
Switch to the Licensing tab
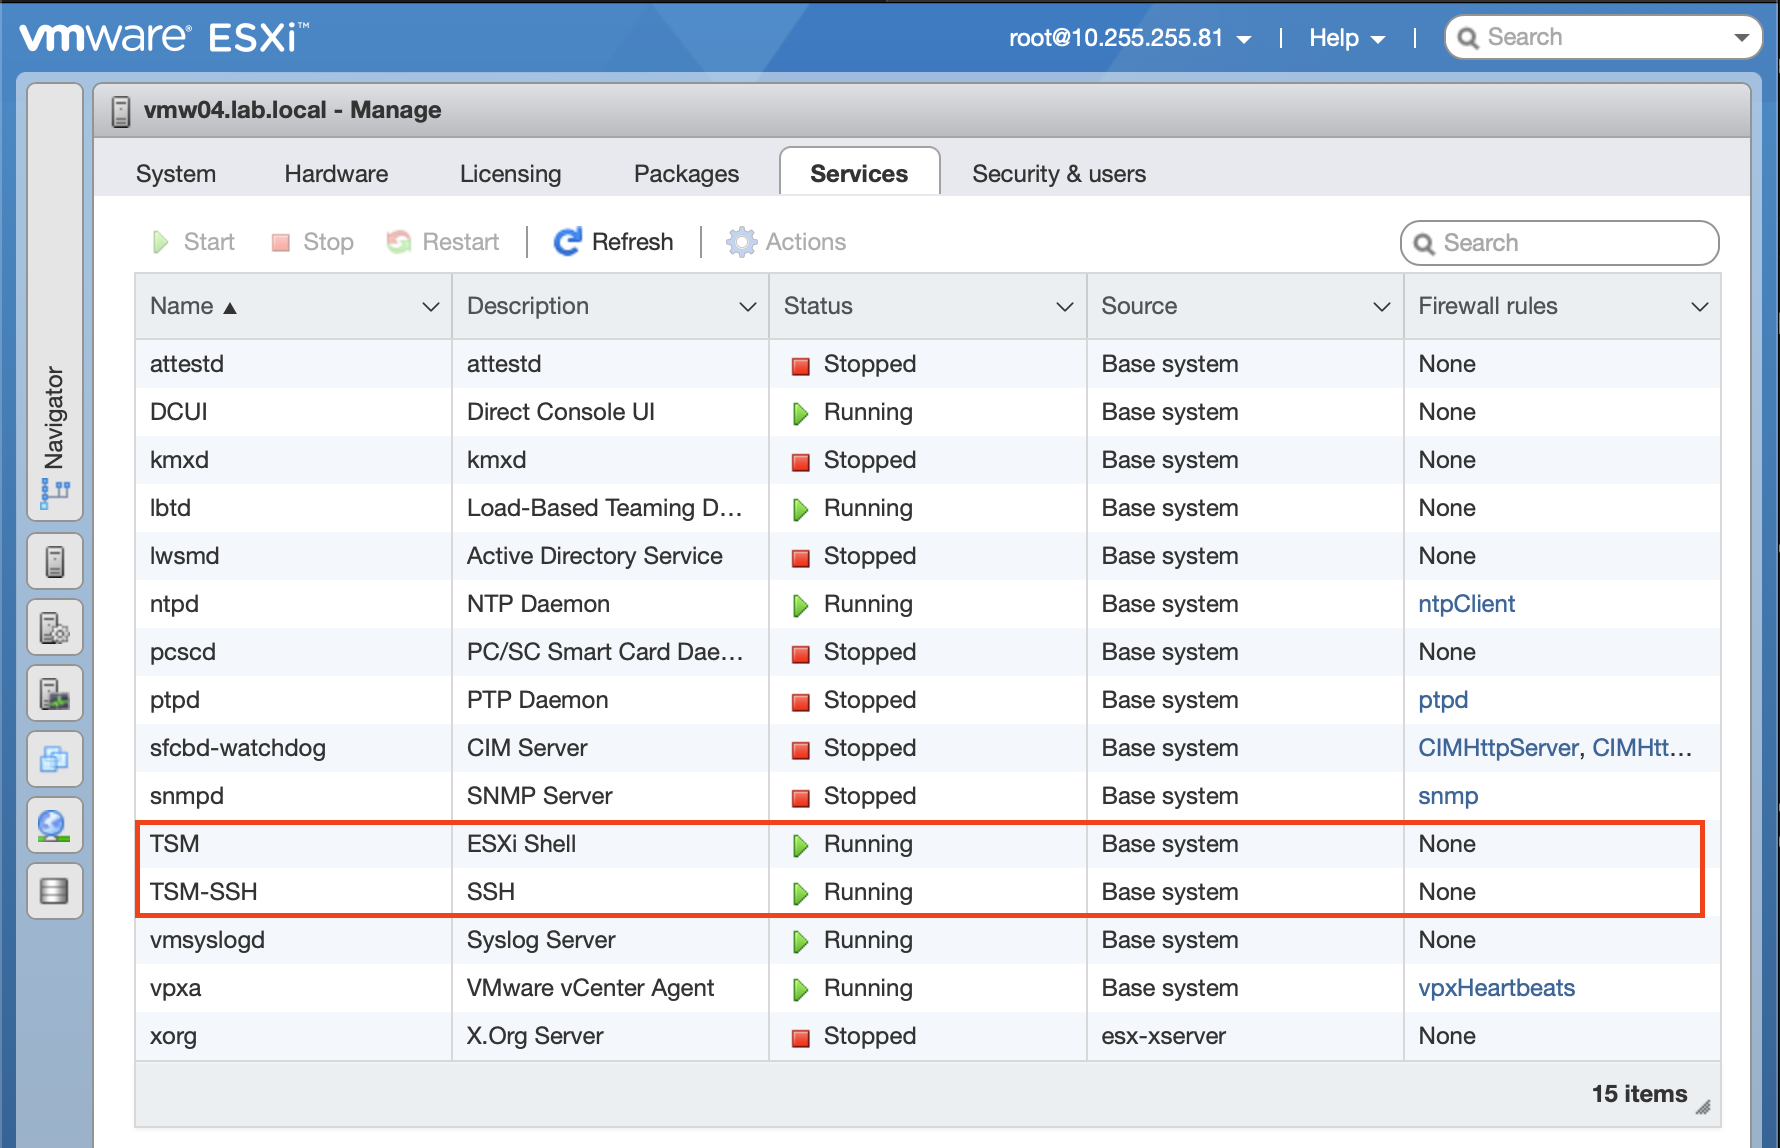[x=510, y=174]
